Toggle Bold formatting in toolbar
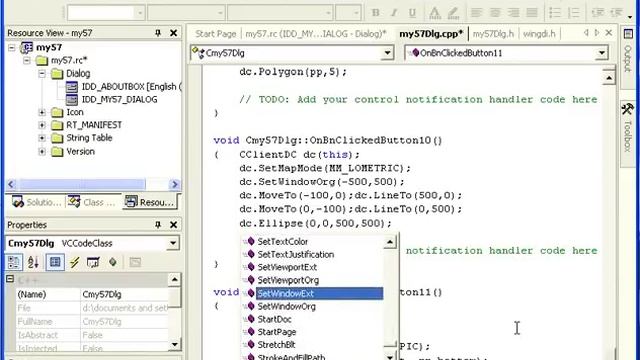640x360 pixels. pyautogui.click(x=376, y=13)
